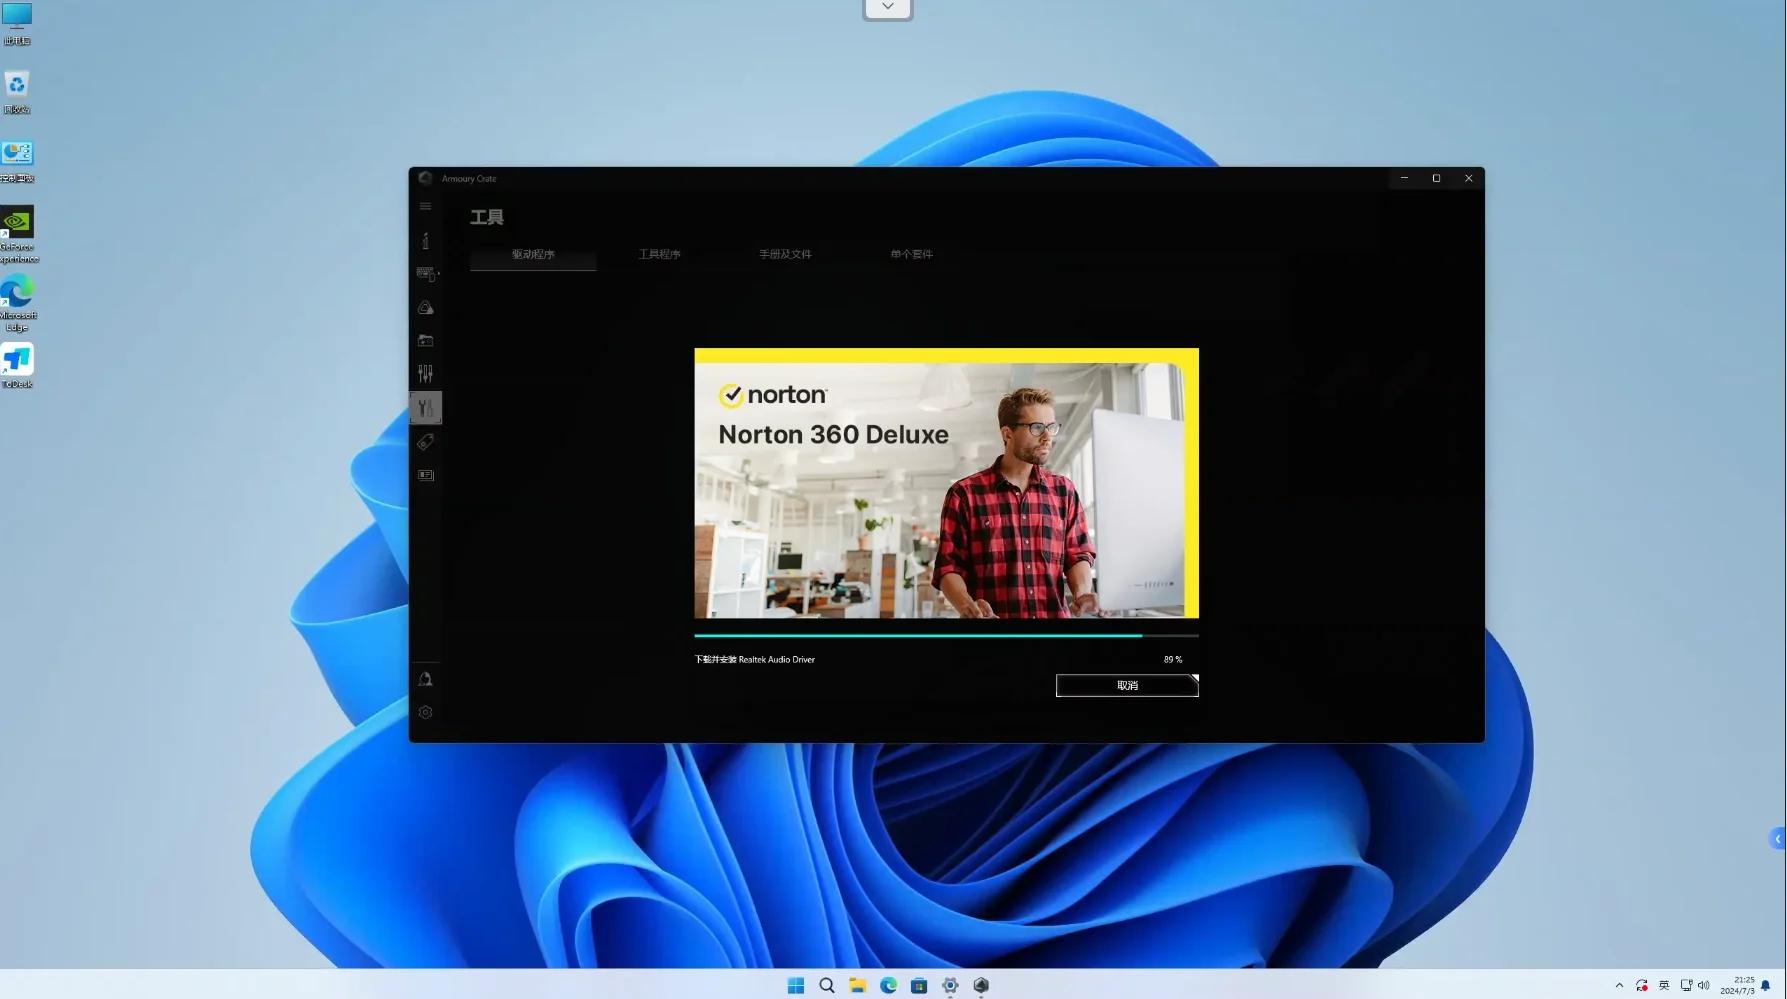Click the 89 % progress value
1787x999 pixels.
[1172, 659]
